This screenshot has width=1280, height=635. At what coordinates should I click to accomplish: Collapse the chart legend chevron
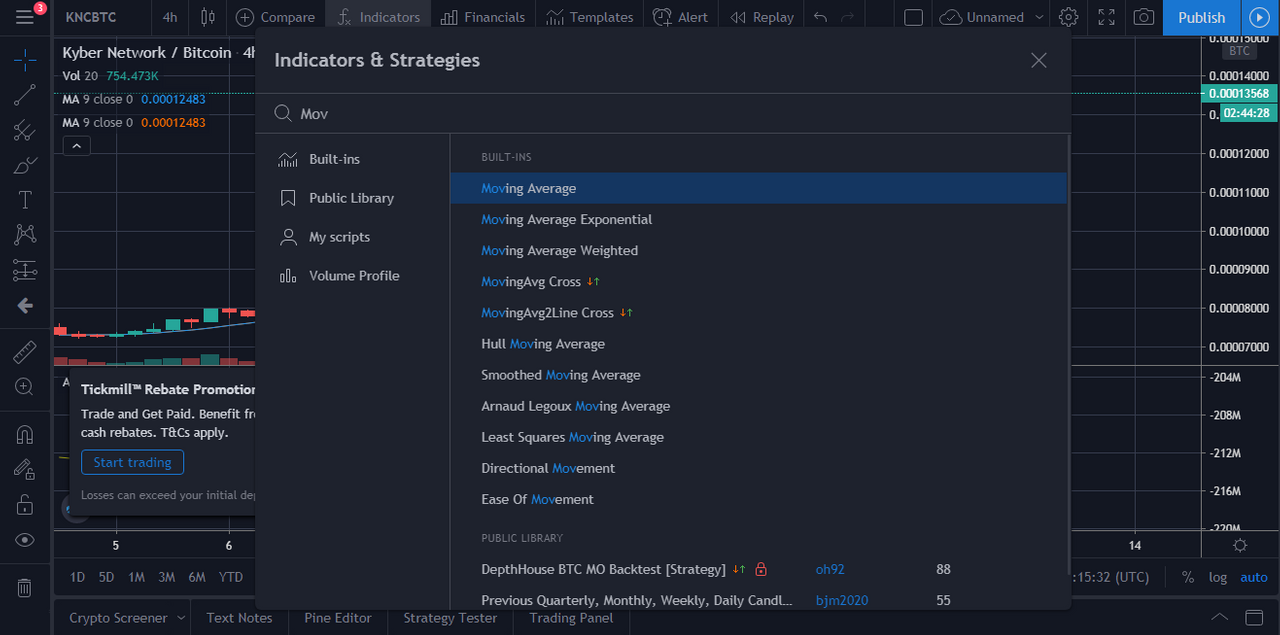(x=76, y=146)
